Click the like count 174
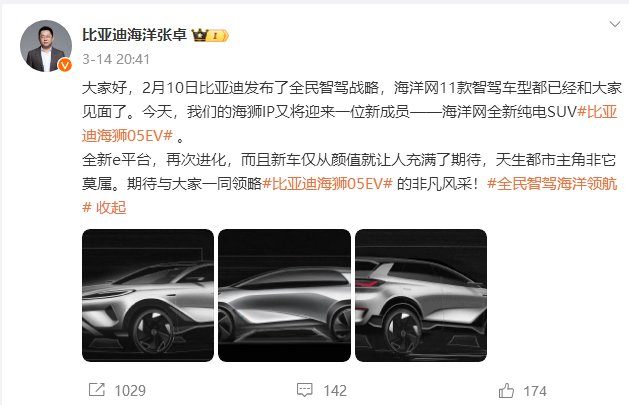This screenshot has width=629, height=405. pos(535,391)
